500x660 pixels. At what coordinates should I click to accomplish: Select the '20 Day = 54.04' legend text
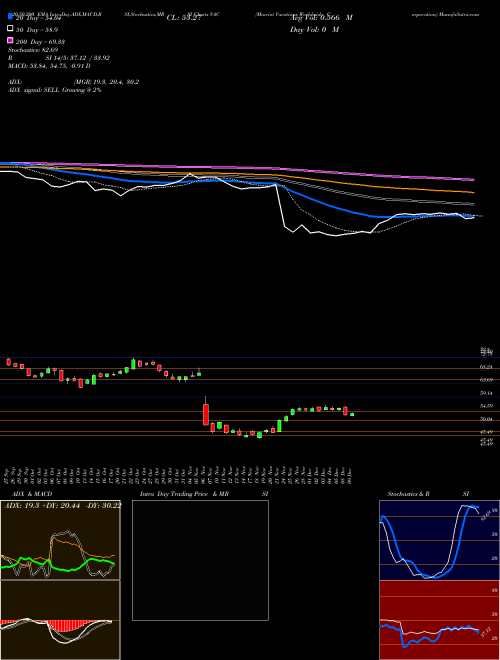[39, 18]
